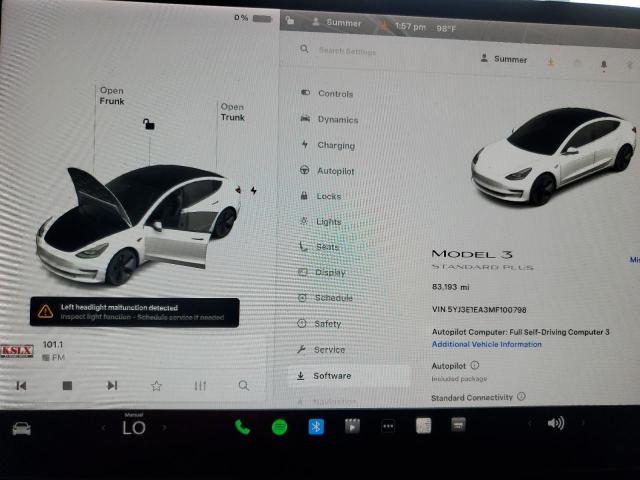This screenshot has height=480, width=640.
Task: Open the Theater video app icon
Action: (352, 426)
